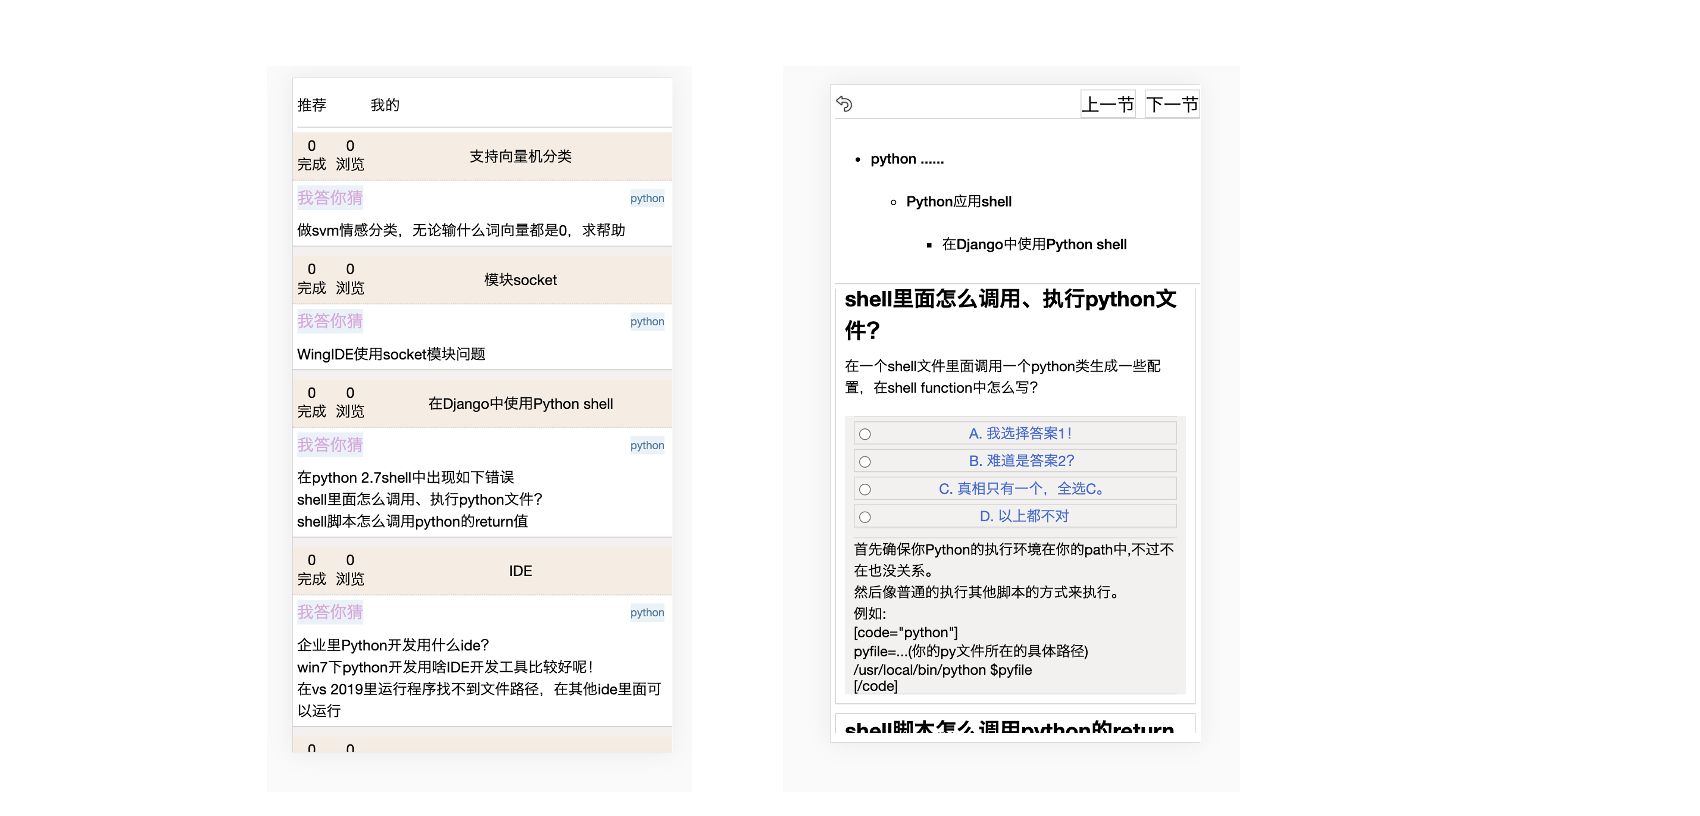Open the 在Django中使用Python shell topic header
The image size is (1700, 816).
[520, 404]
